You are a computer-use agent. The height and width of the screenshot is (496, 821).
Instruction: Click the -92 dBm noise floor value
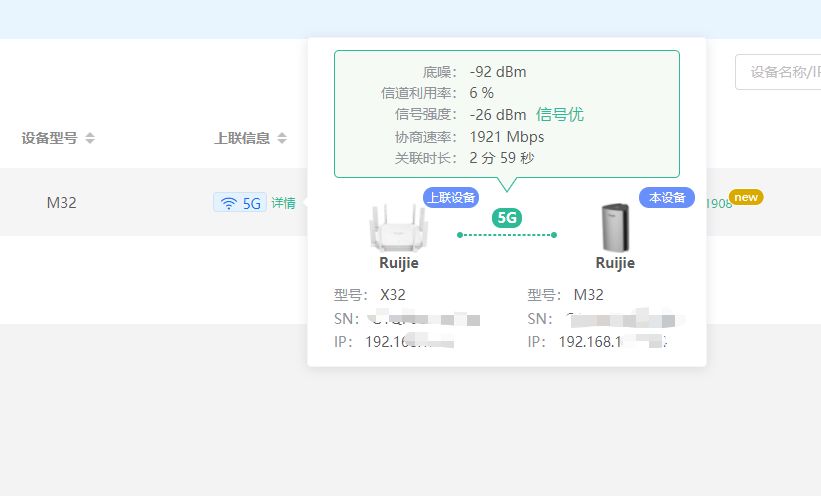click(x=498, y=72)
